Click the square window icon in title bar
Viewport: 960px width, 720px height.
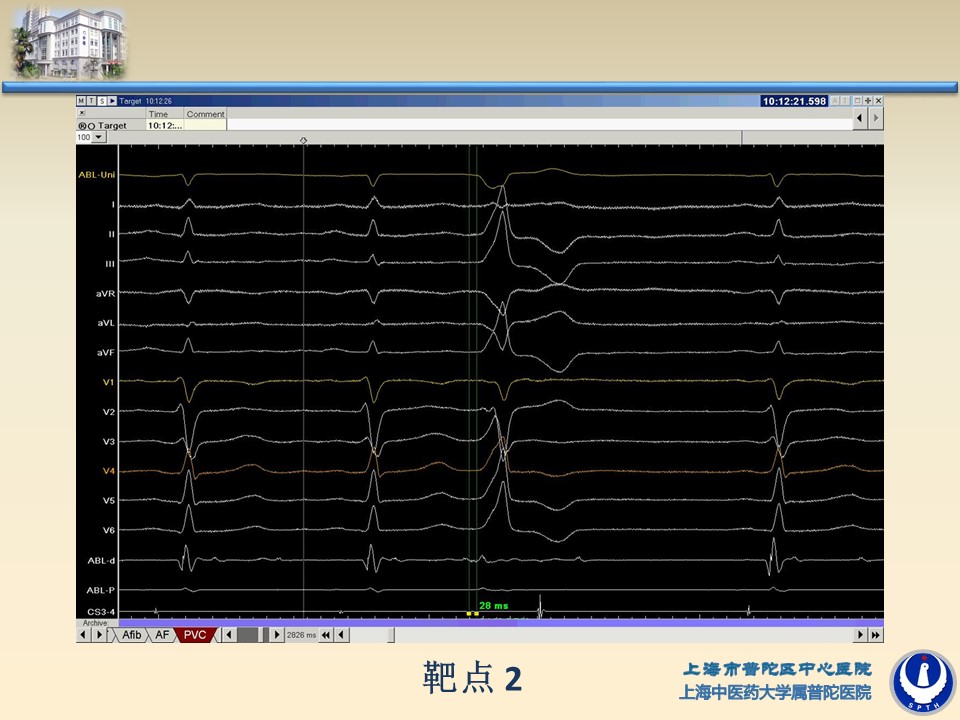(x=858, y=101)
